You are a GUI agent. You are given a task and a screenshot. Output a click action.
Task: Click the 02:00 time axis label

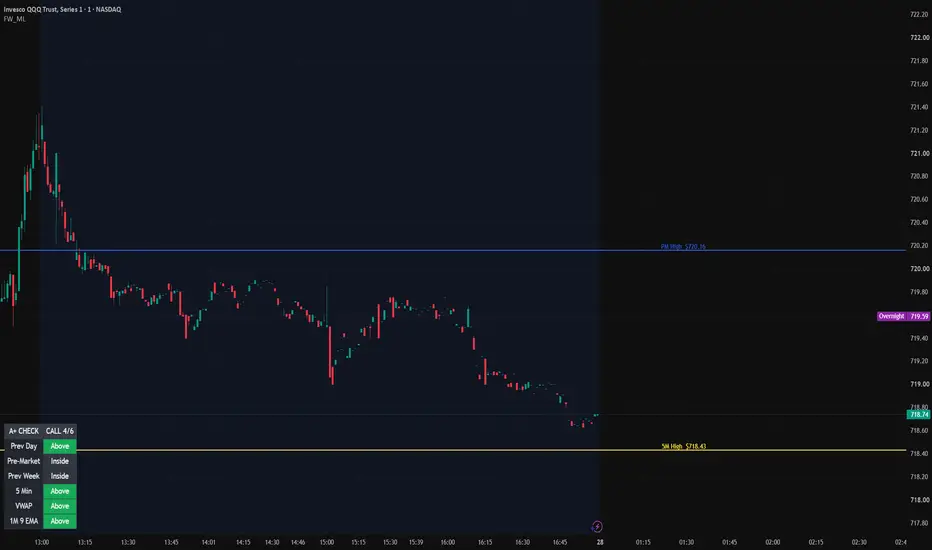pyautogui.click(x=773, y=542)
